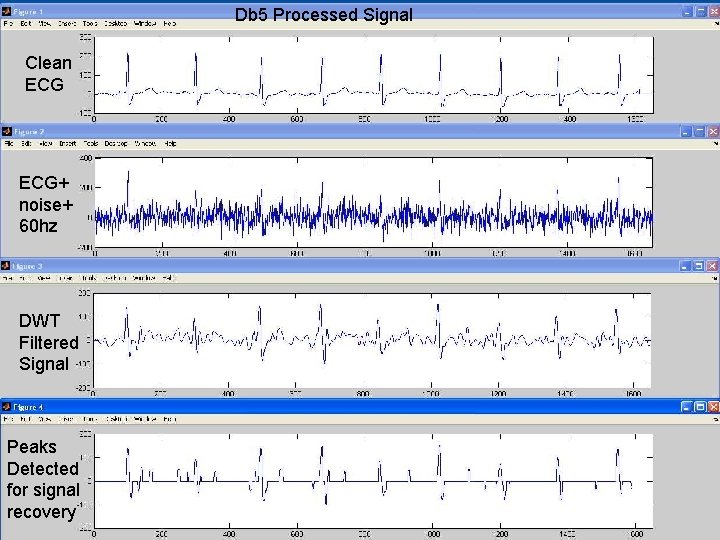
Task: Close the Figure 3 window
Action: coord(712,266)
